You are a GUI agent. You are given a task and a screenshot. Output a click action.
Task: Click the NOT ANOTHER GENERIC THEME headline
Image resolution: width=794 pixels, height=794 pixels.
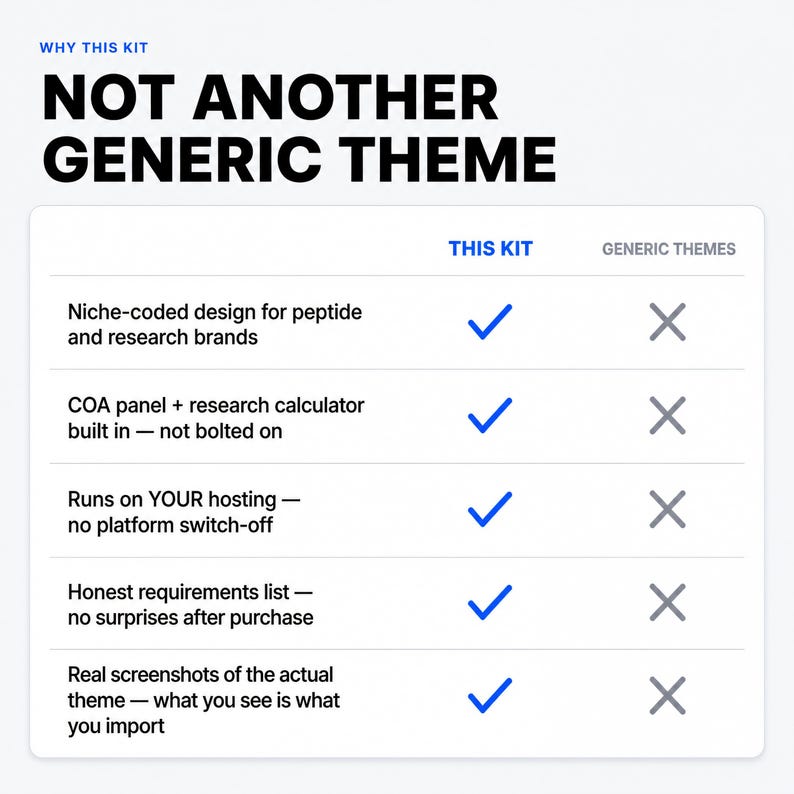pos(299,128)
